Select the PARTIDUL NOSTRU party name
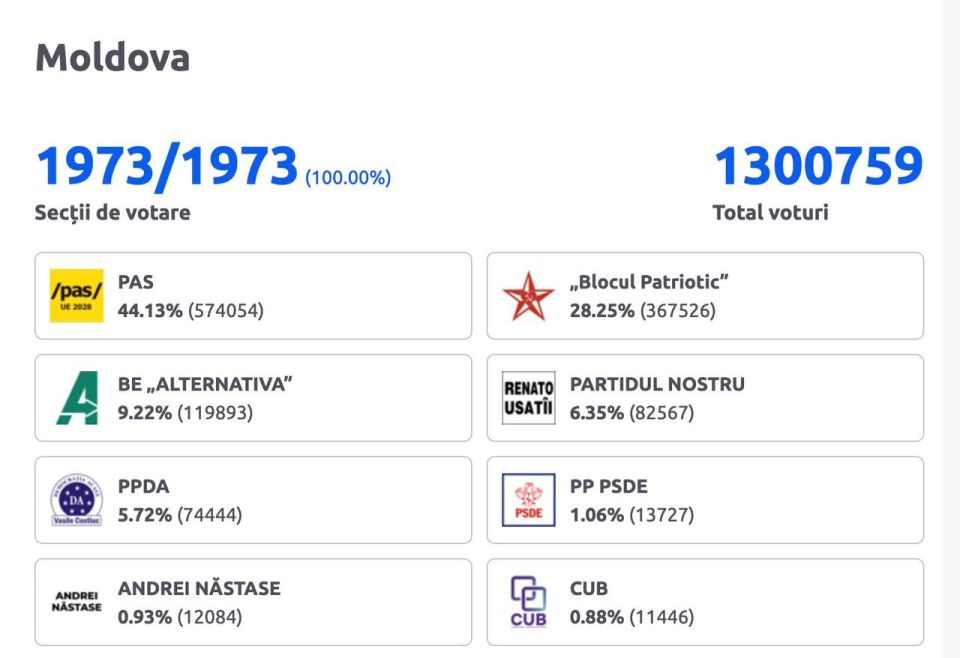 pos(657,384)
